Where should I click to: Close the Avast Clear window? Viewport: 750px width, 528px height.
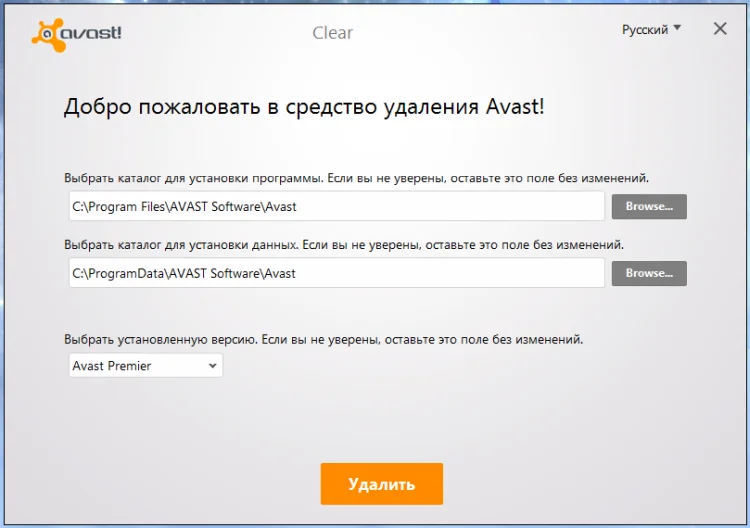coord(720,29)
